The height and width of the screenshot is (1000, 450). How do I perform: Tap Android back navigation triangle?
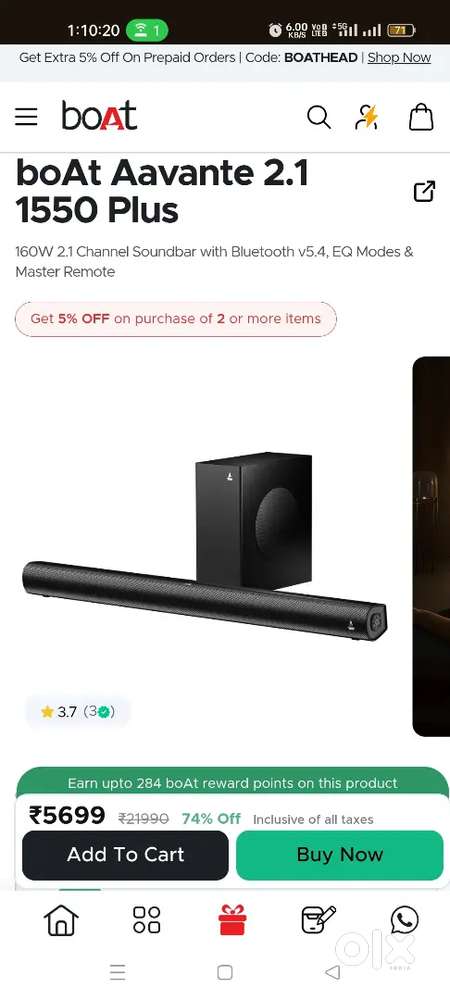point(332,972)
